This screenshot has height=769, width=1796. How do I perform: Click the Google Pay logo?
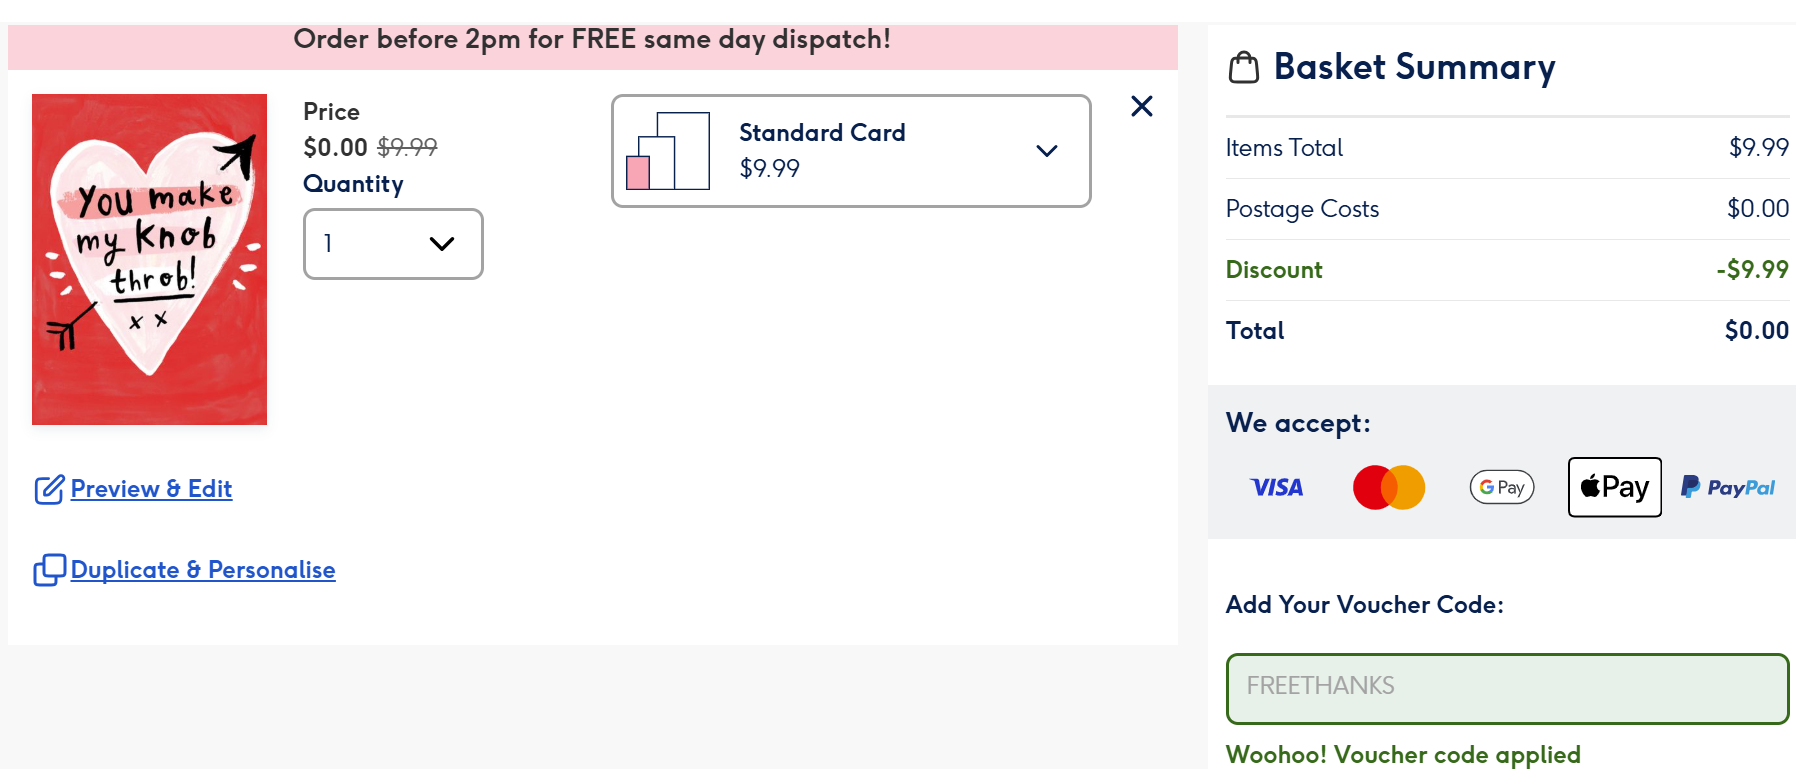point(1501,487)
